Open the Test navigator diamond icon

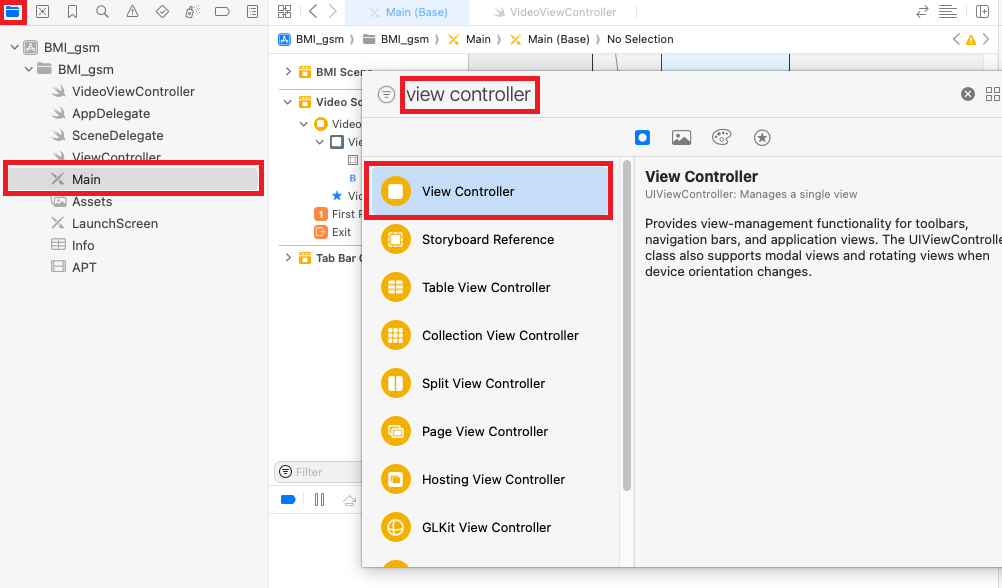162,12
